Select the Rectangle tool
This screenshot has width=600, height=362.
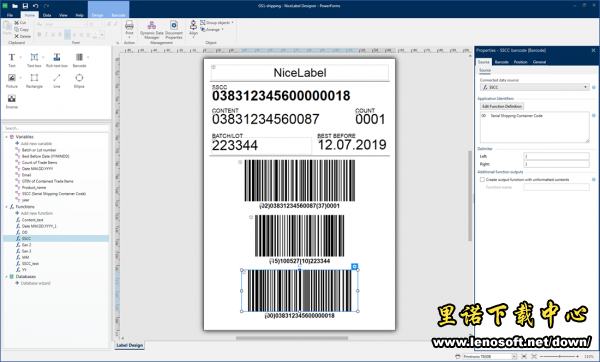pos(34,81)
